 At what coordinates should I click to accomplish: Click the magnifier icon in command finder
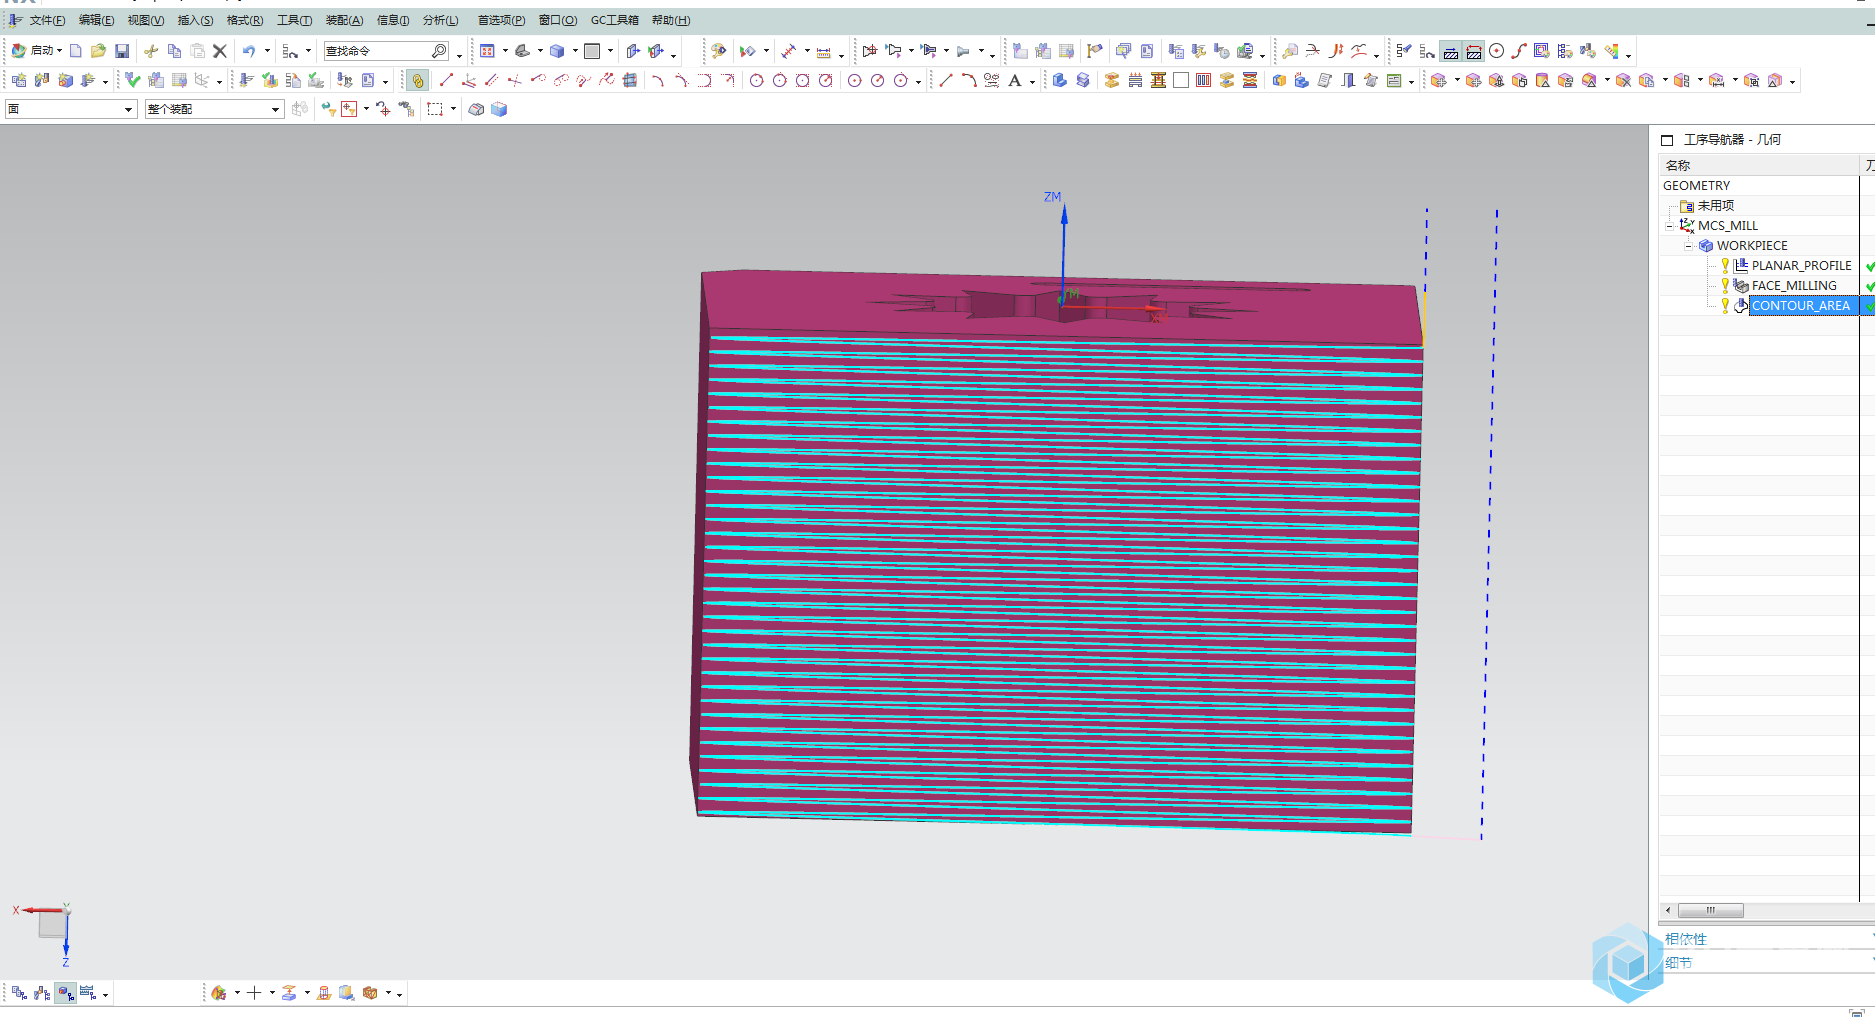(439, 51)
